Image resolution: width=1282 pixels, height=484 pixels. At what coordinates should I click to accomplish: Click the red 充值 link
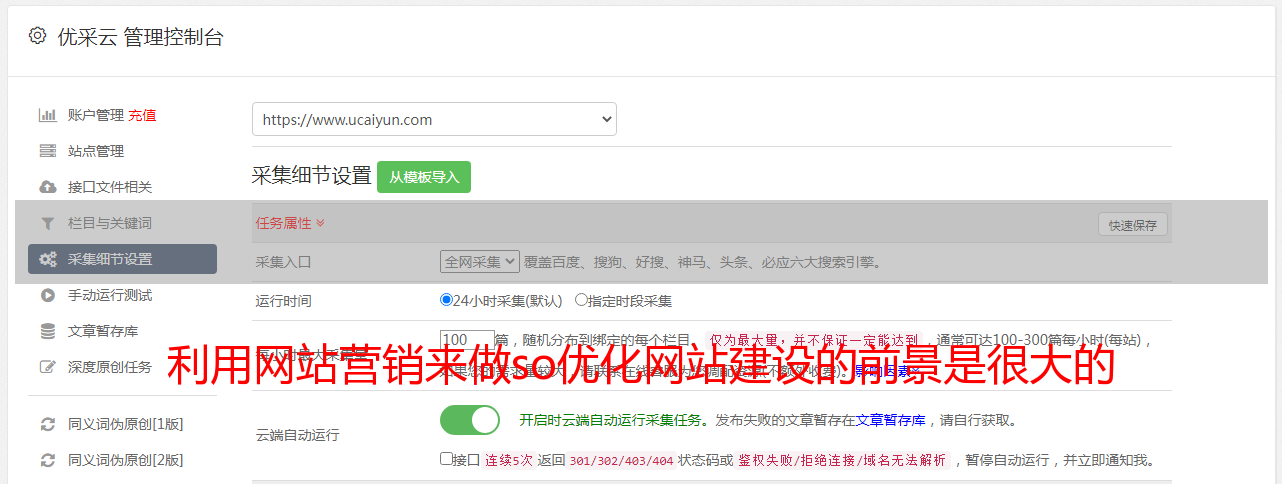tap(142, 115)
